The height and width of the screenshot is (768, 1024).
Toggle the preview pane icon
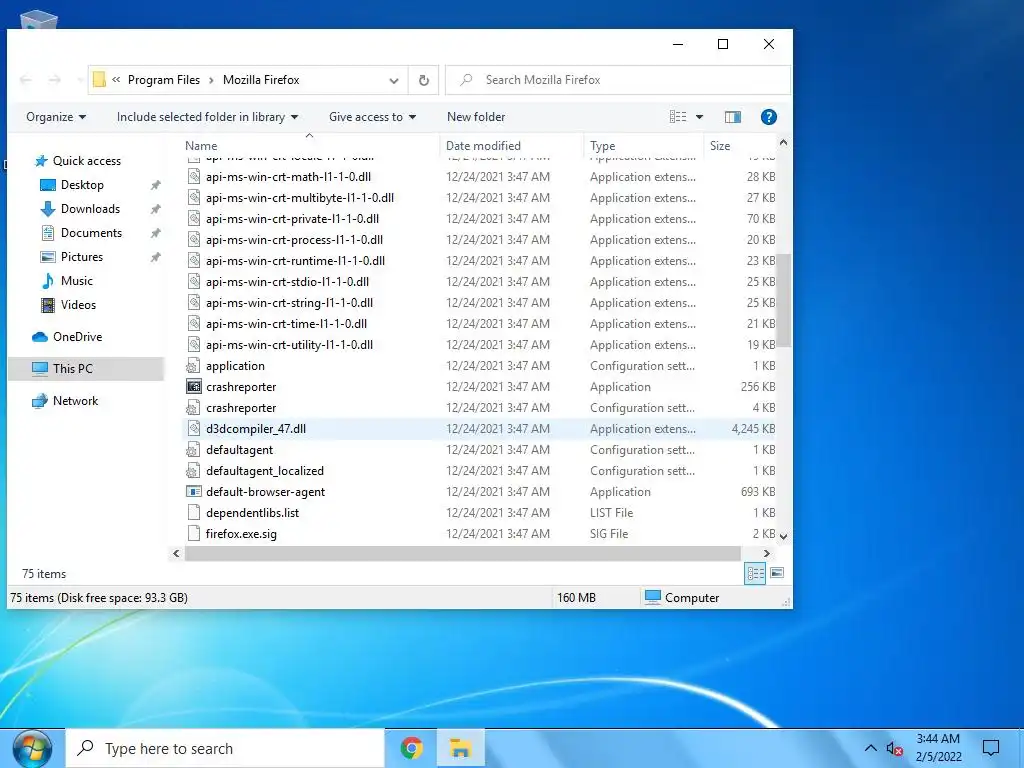[x=733, y=117]
